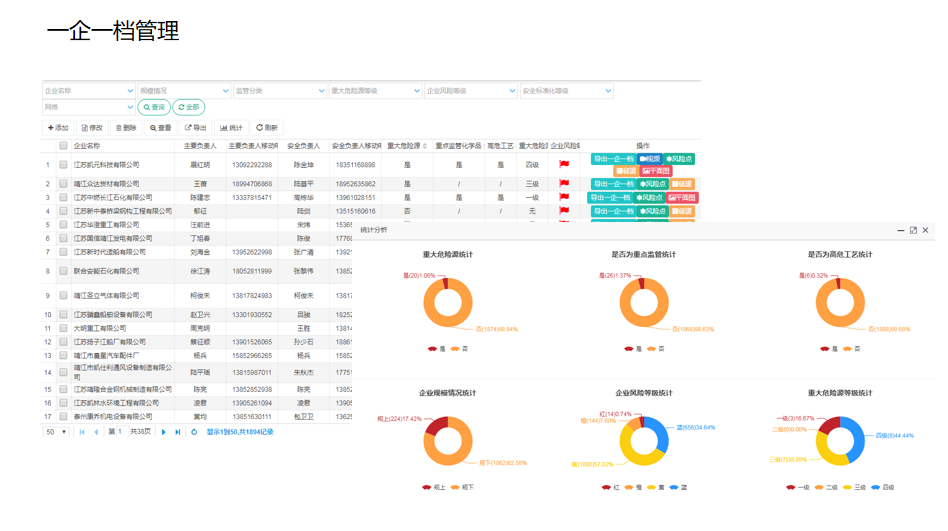Screen dimensions: 948x531
Task: Click the 刷新 (refresh) toolbar button
Action: (267, 128)
